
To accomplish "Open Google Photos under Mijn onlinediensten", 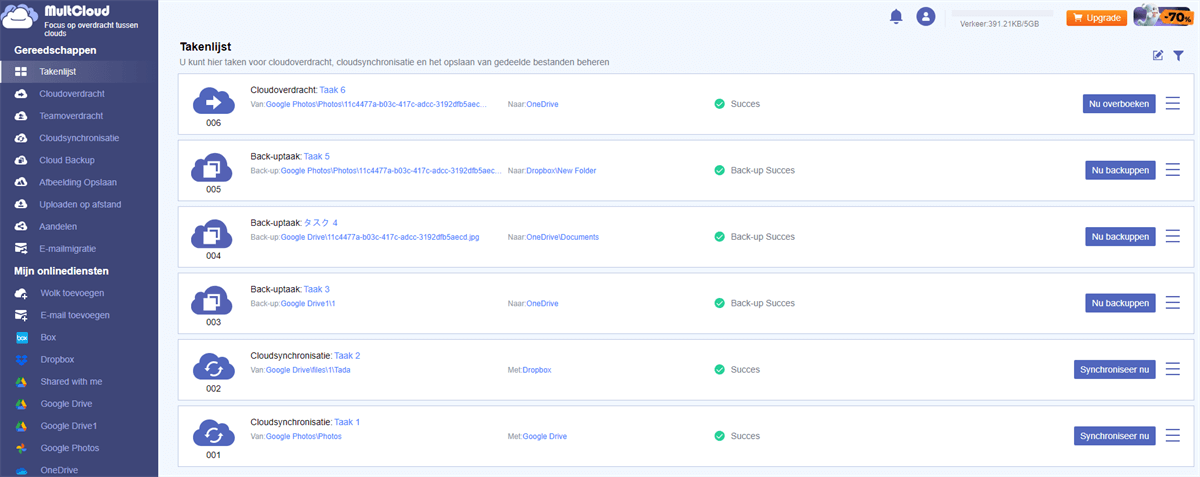I will (70, 448).
